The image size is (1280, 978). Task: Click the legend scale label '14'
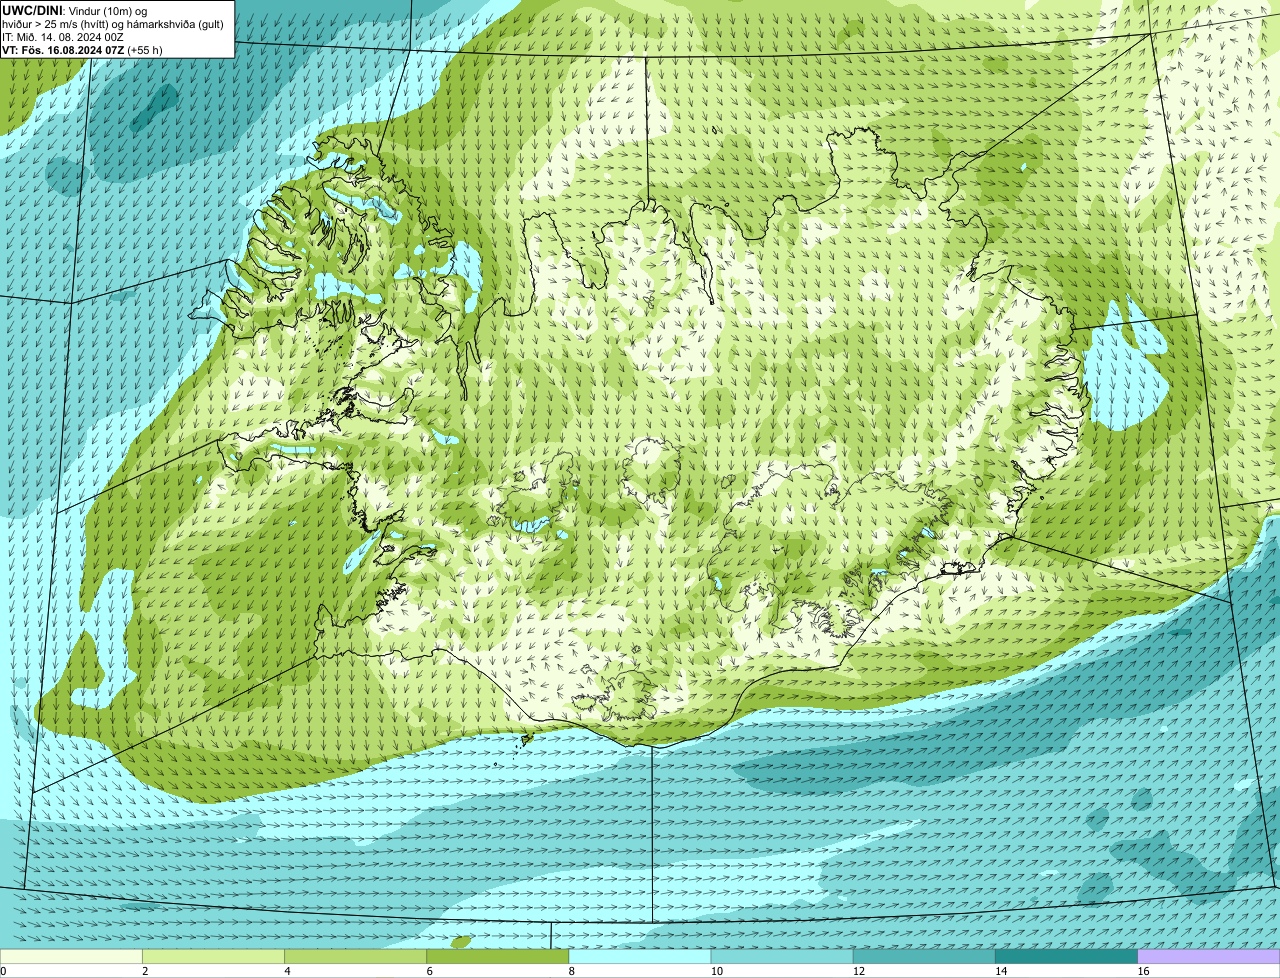[1001, 971]
